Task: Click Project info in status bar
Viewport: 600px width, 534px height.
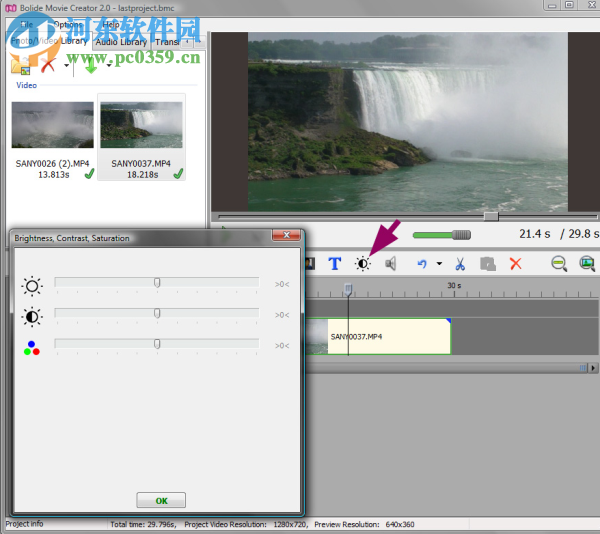Action: pos(24,524)
